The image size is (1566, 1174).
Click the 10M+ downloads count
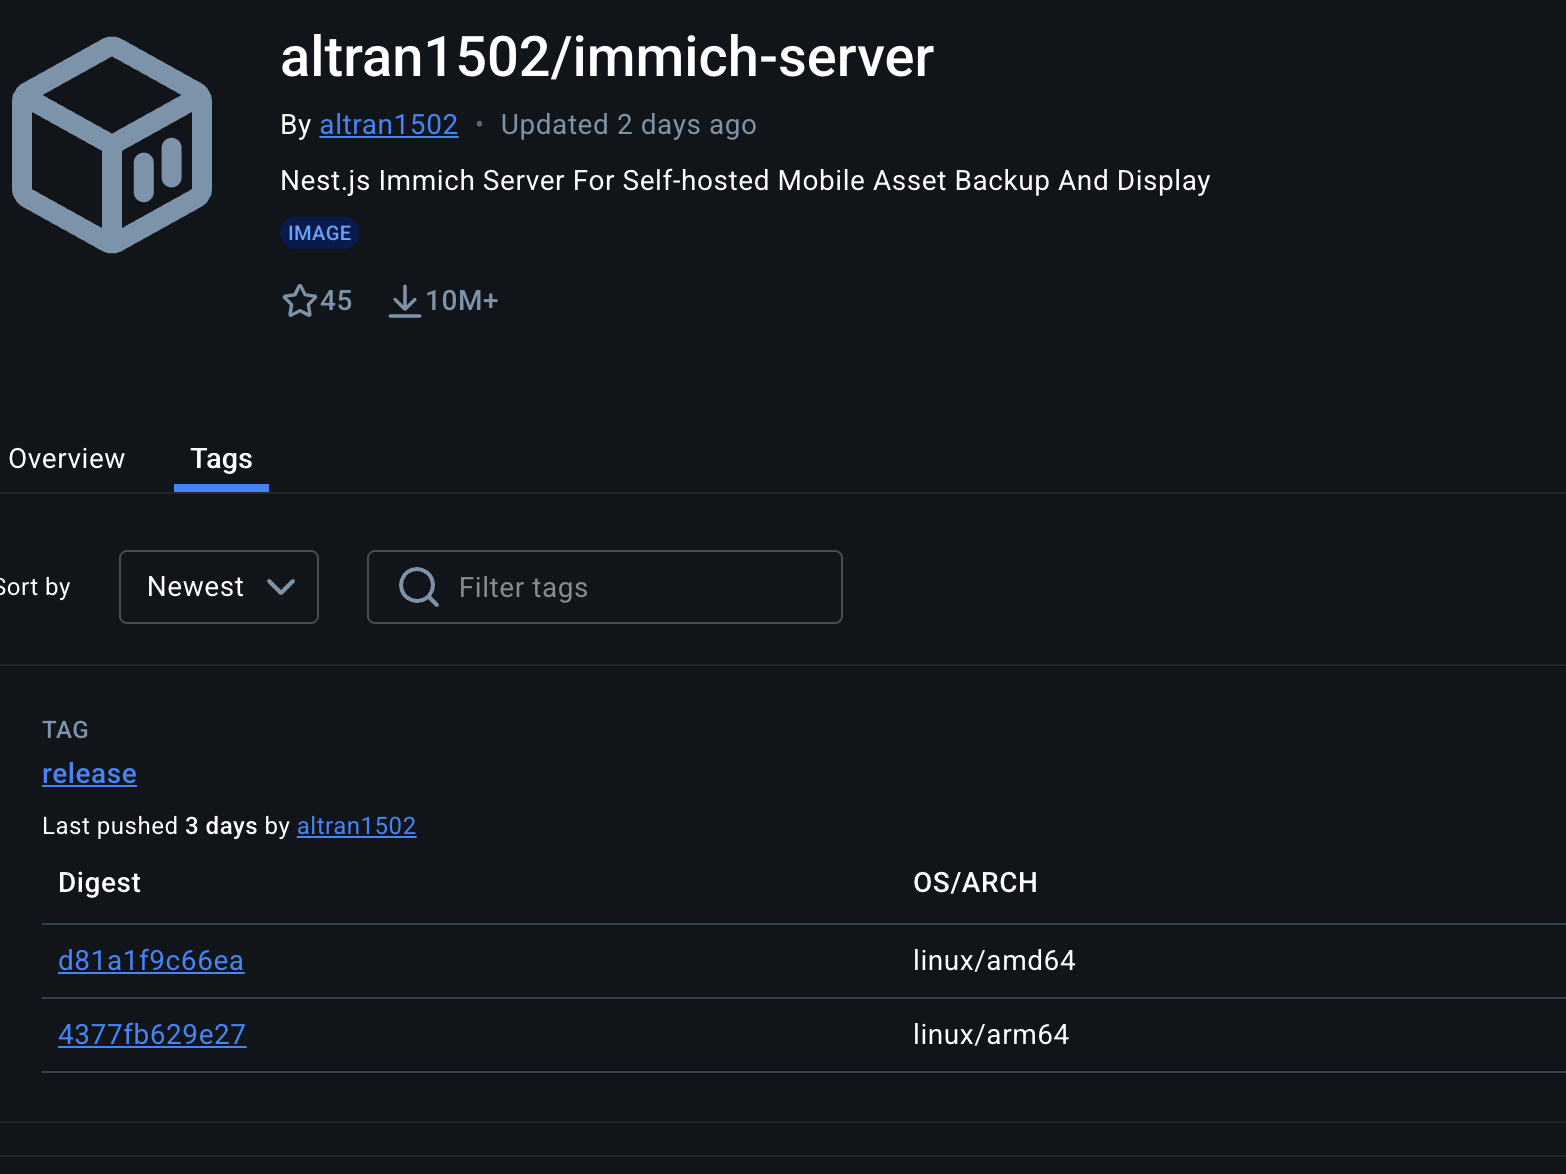pos(461,301)
